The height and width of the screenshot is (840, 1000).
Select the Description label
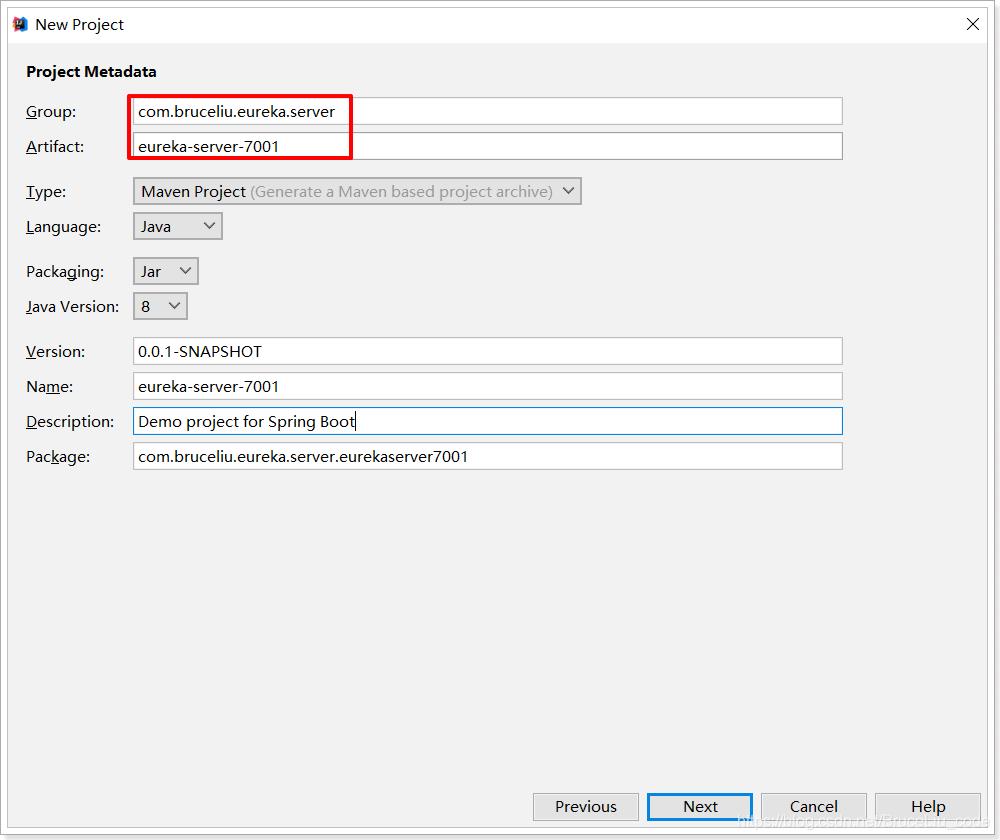click(x=70, y=422)
